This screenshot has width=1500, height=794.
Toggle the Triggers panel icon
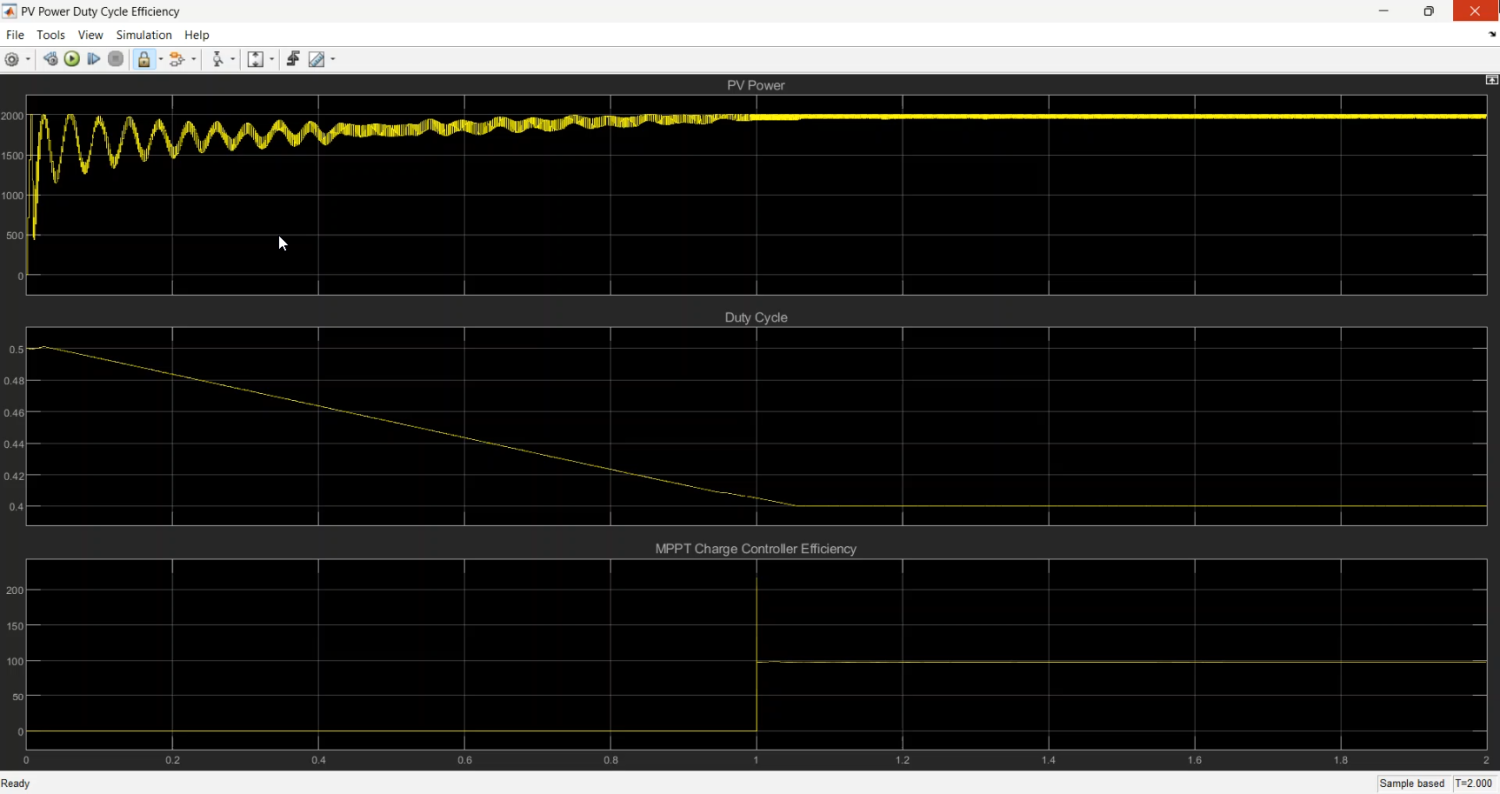(x=293, y=59)
